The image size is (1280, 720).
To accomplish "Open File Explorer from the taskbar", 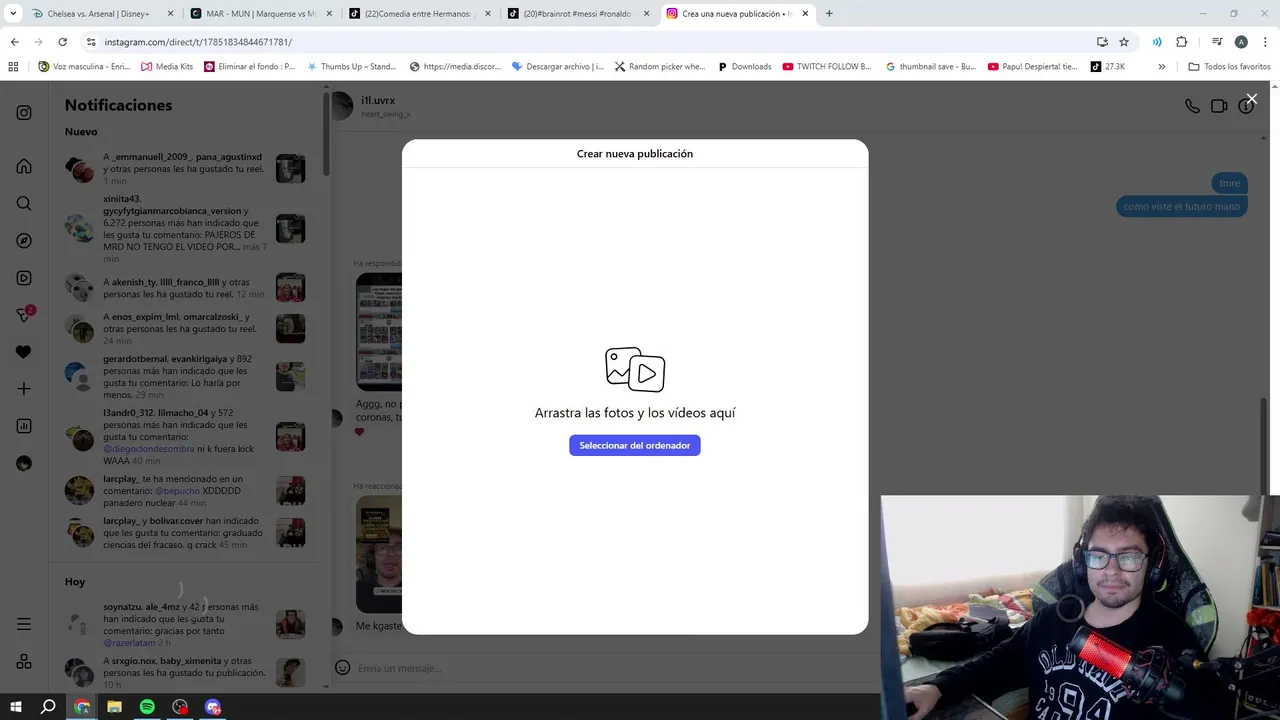I will [114, 707].
